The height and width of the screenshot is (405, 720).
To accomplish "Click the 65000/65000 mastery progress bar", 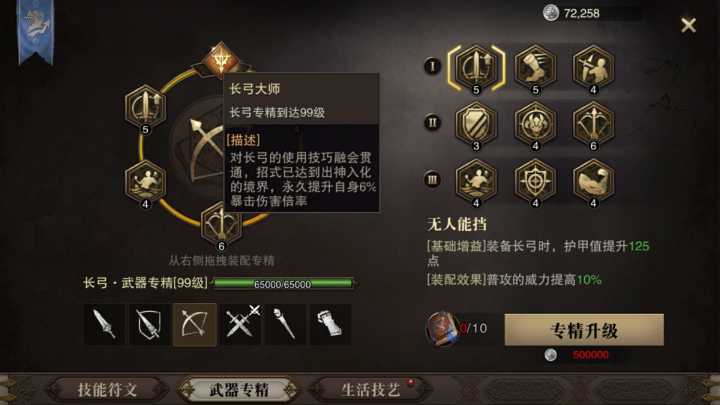I will coord(282,284).
